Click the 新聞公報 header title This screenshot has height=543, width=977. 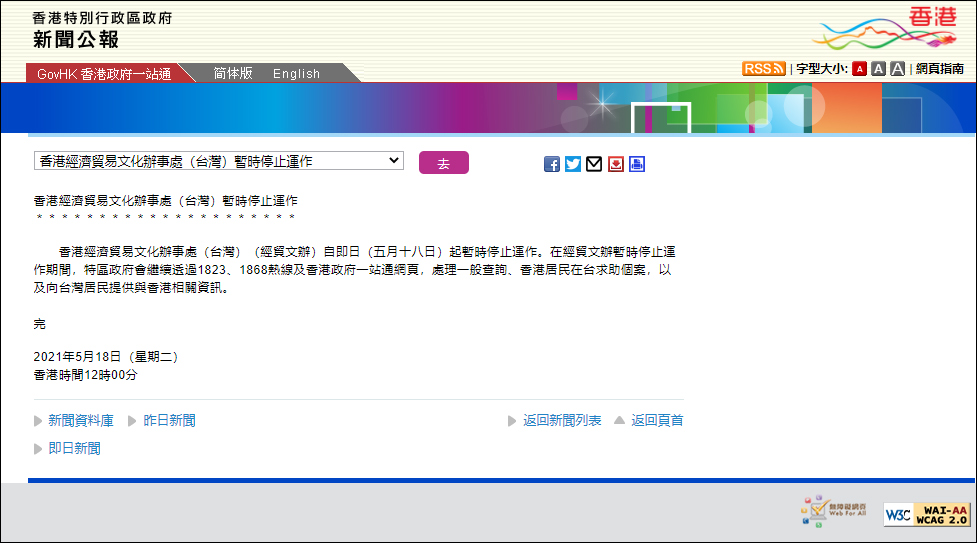coord(75,39)
